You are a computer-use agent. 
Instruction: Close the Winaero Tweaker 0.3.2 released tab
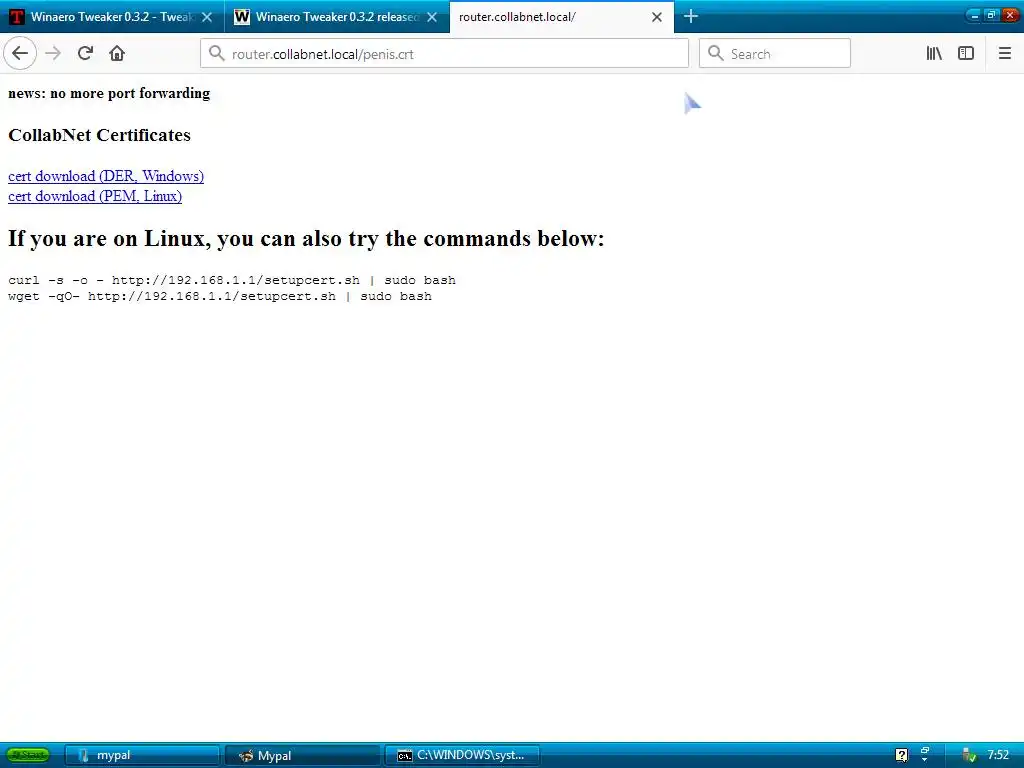pos(432,17)
